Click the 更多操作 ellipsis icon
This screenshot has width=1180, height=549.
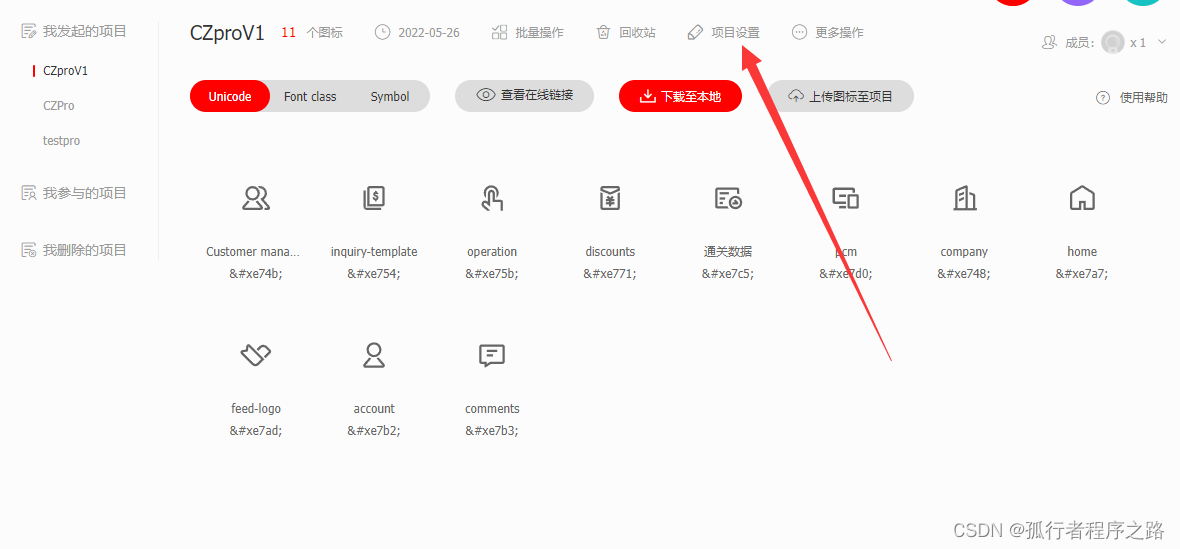(799, 32)
